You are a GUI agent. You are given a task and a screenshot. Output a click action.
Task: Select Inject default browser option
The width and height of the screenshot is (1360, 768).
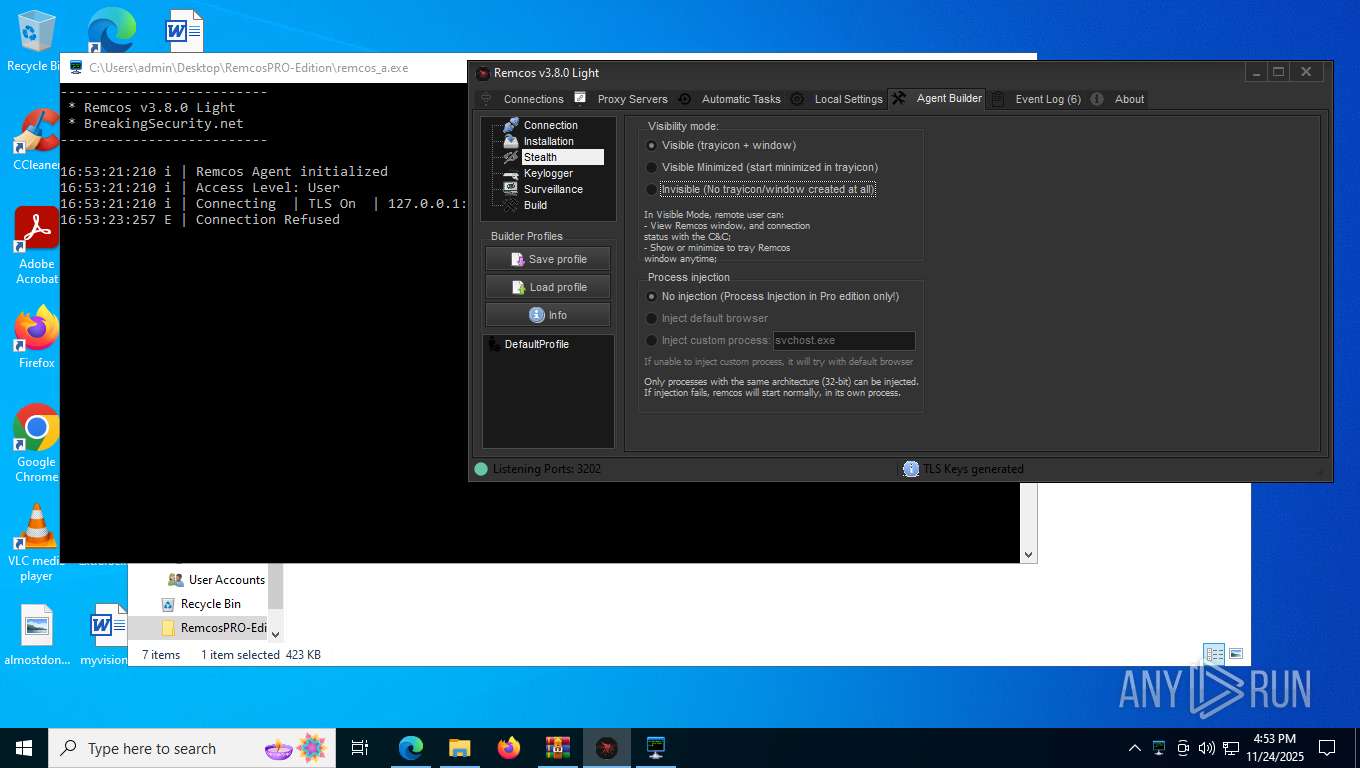[x=707, y=318]
